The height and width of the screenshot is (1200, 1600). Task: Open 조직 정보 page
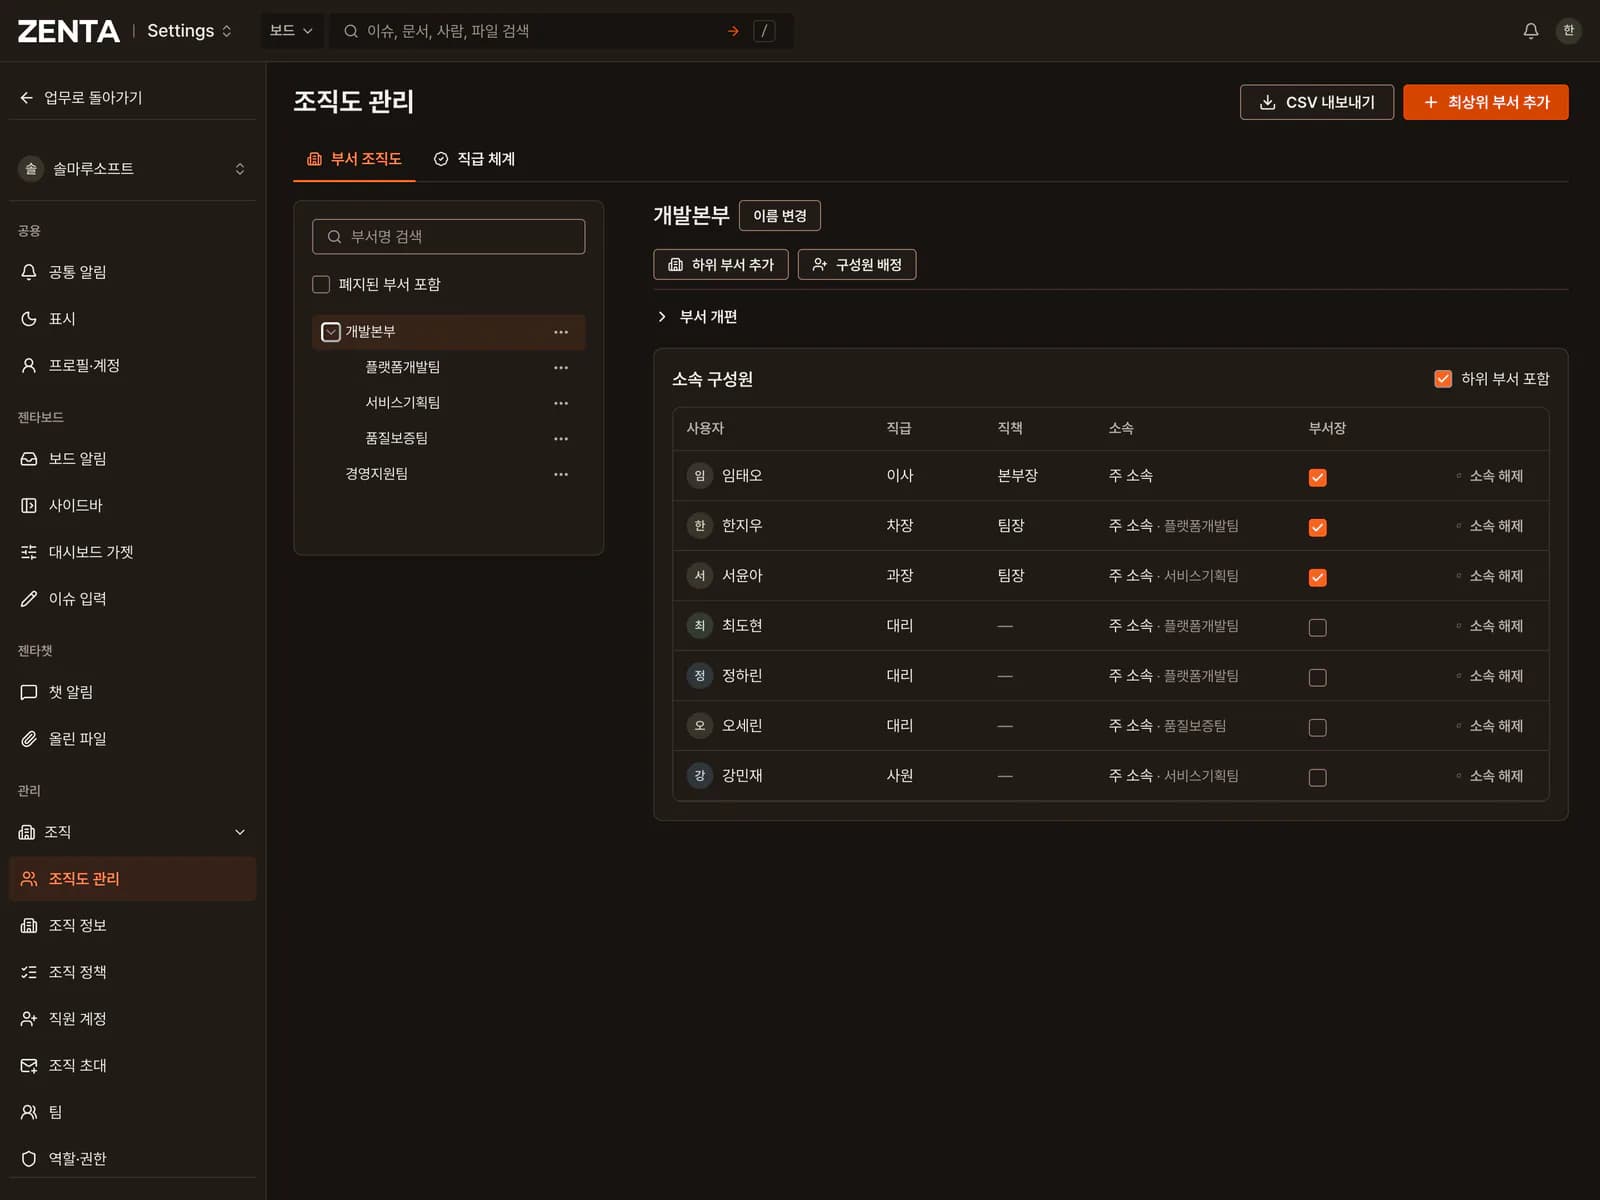132,926
